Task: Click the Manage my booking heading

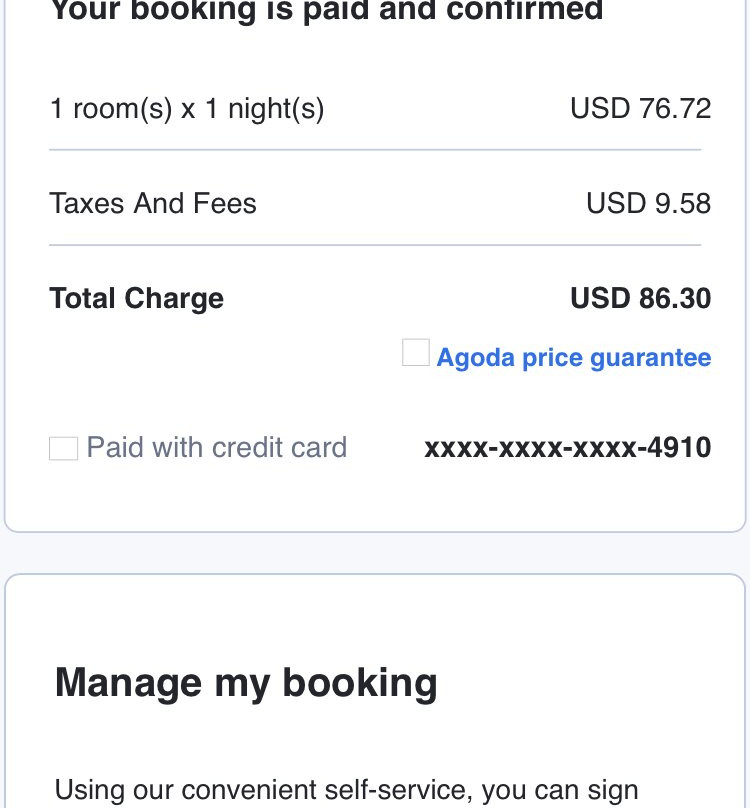Action: coord(246,683)
